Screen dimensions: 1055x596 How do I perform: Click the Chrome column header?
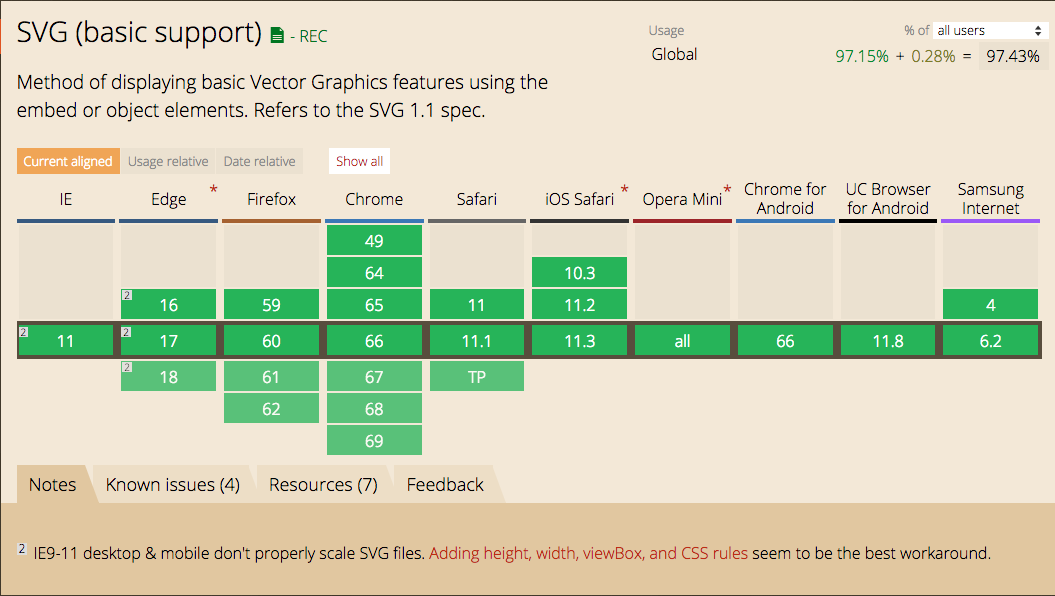[x=374, y=199]
